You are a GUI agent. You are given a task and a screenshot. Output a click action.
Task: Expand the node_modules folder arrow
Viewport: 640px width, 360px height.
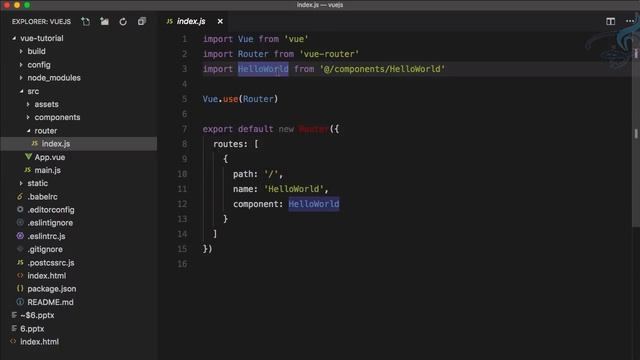coord(21,78)
